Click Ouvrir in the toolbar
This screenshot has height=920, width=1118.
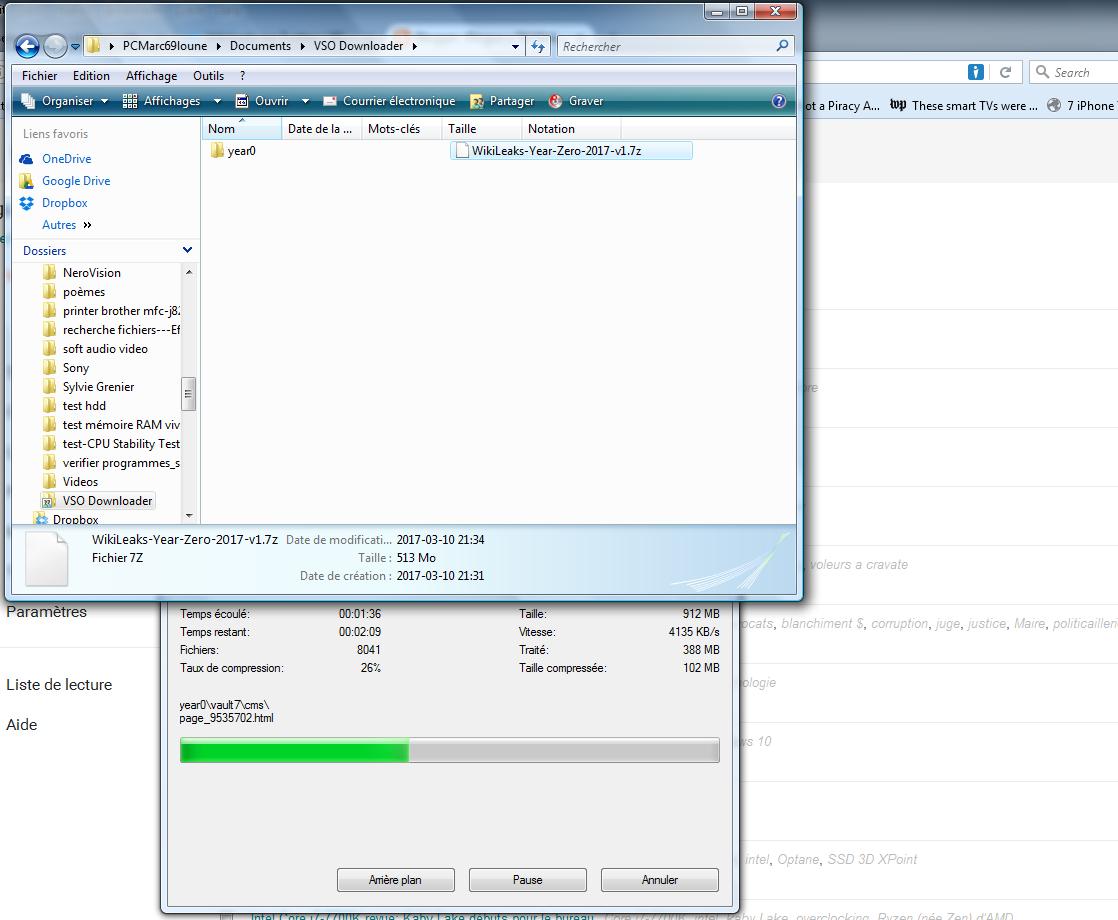tap(264, 101)
